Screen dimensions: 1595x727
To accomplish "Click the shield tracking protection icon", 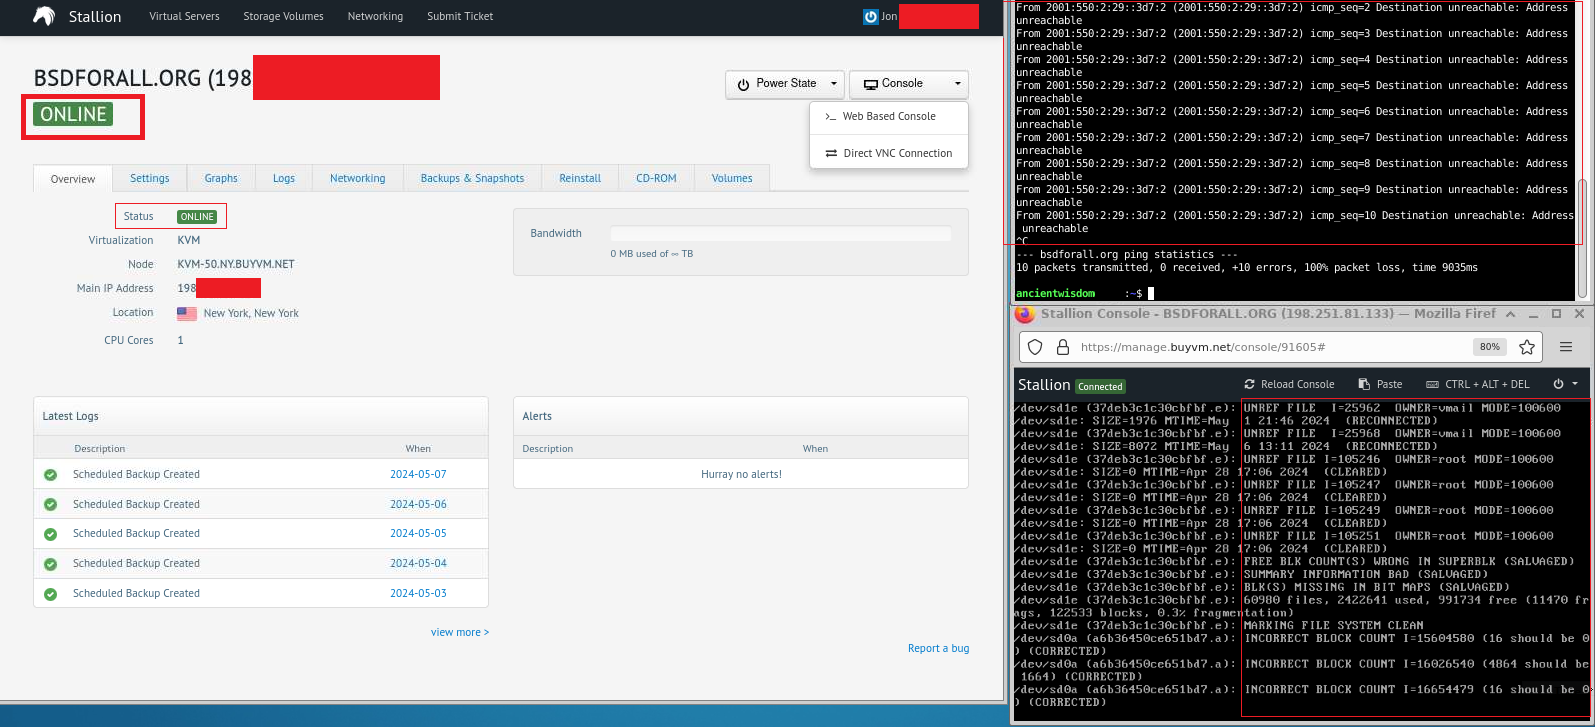I will coord(1036,347).
